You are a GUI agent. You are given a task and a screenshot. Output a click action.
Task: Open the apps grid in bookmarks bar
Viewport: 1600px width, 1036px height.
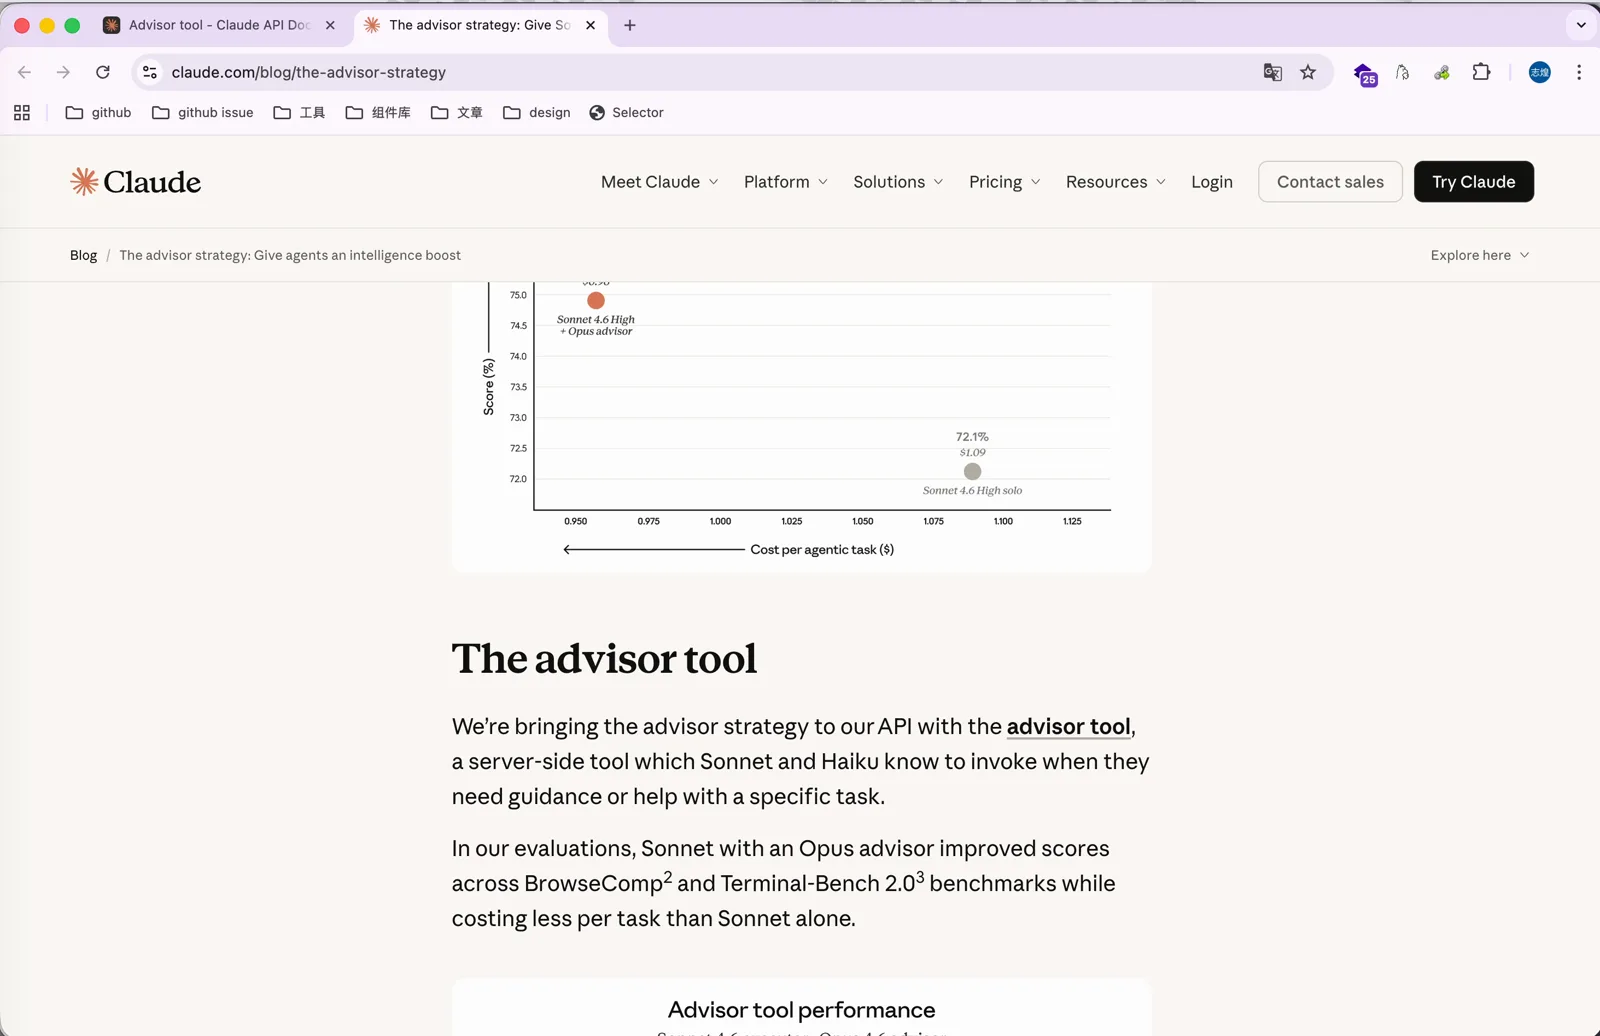22,113
